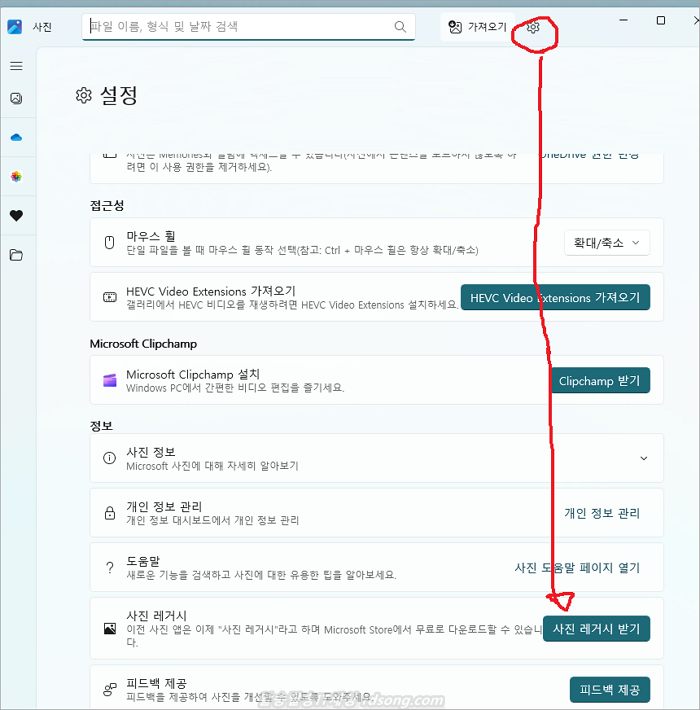
Task: Open Folders icon in left sidebar
Action: 16,255
